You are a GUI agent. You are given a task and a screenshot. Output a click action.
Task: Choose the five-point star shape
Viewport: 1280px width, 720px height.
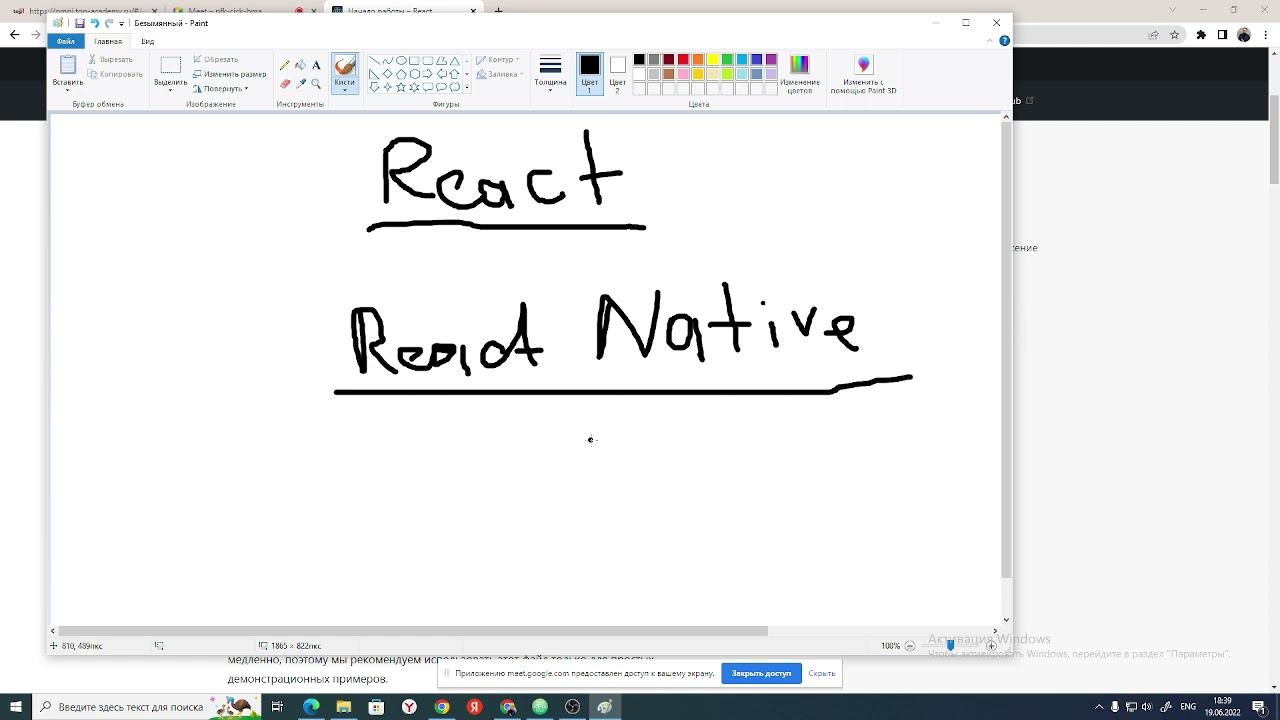401,87
